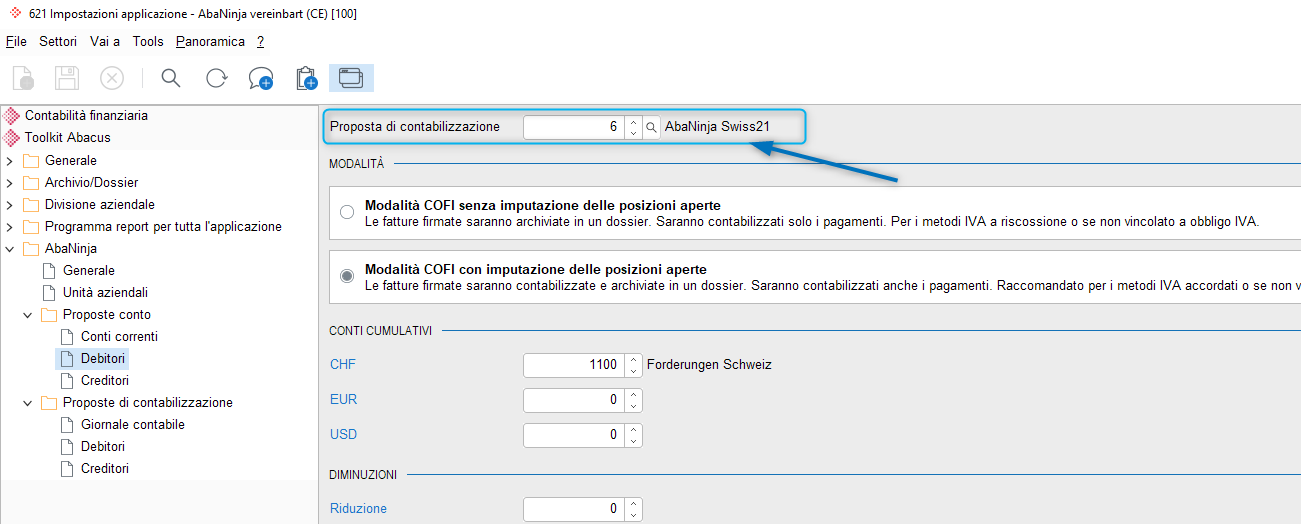This screenshot has width=1301, height=524.
Task: Click the magnifier Search toolbar icon
Action: click(x=170, y=78)
